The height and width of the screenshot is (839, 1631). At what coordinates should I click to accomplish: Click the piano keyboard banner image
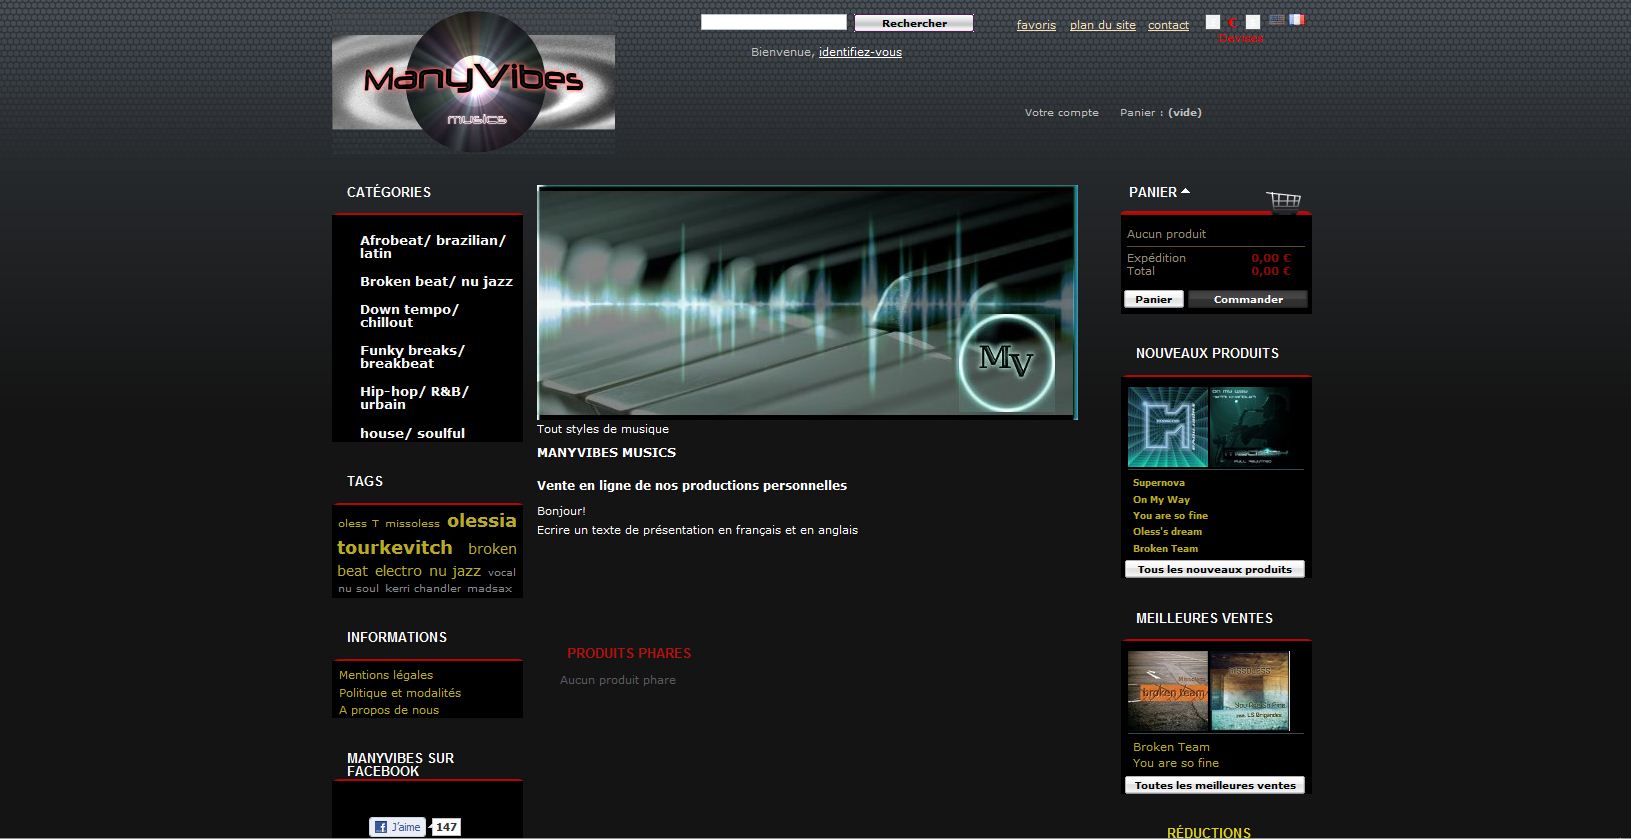[807, 302]
